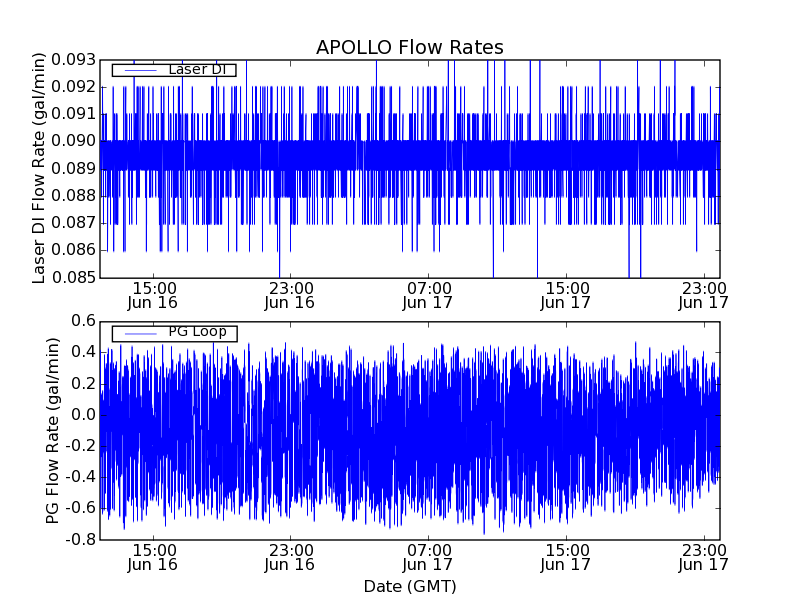Click the APOLLO Flow Rates title

pyautogui.click(x=410, y=47)
